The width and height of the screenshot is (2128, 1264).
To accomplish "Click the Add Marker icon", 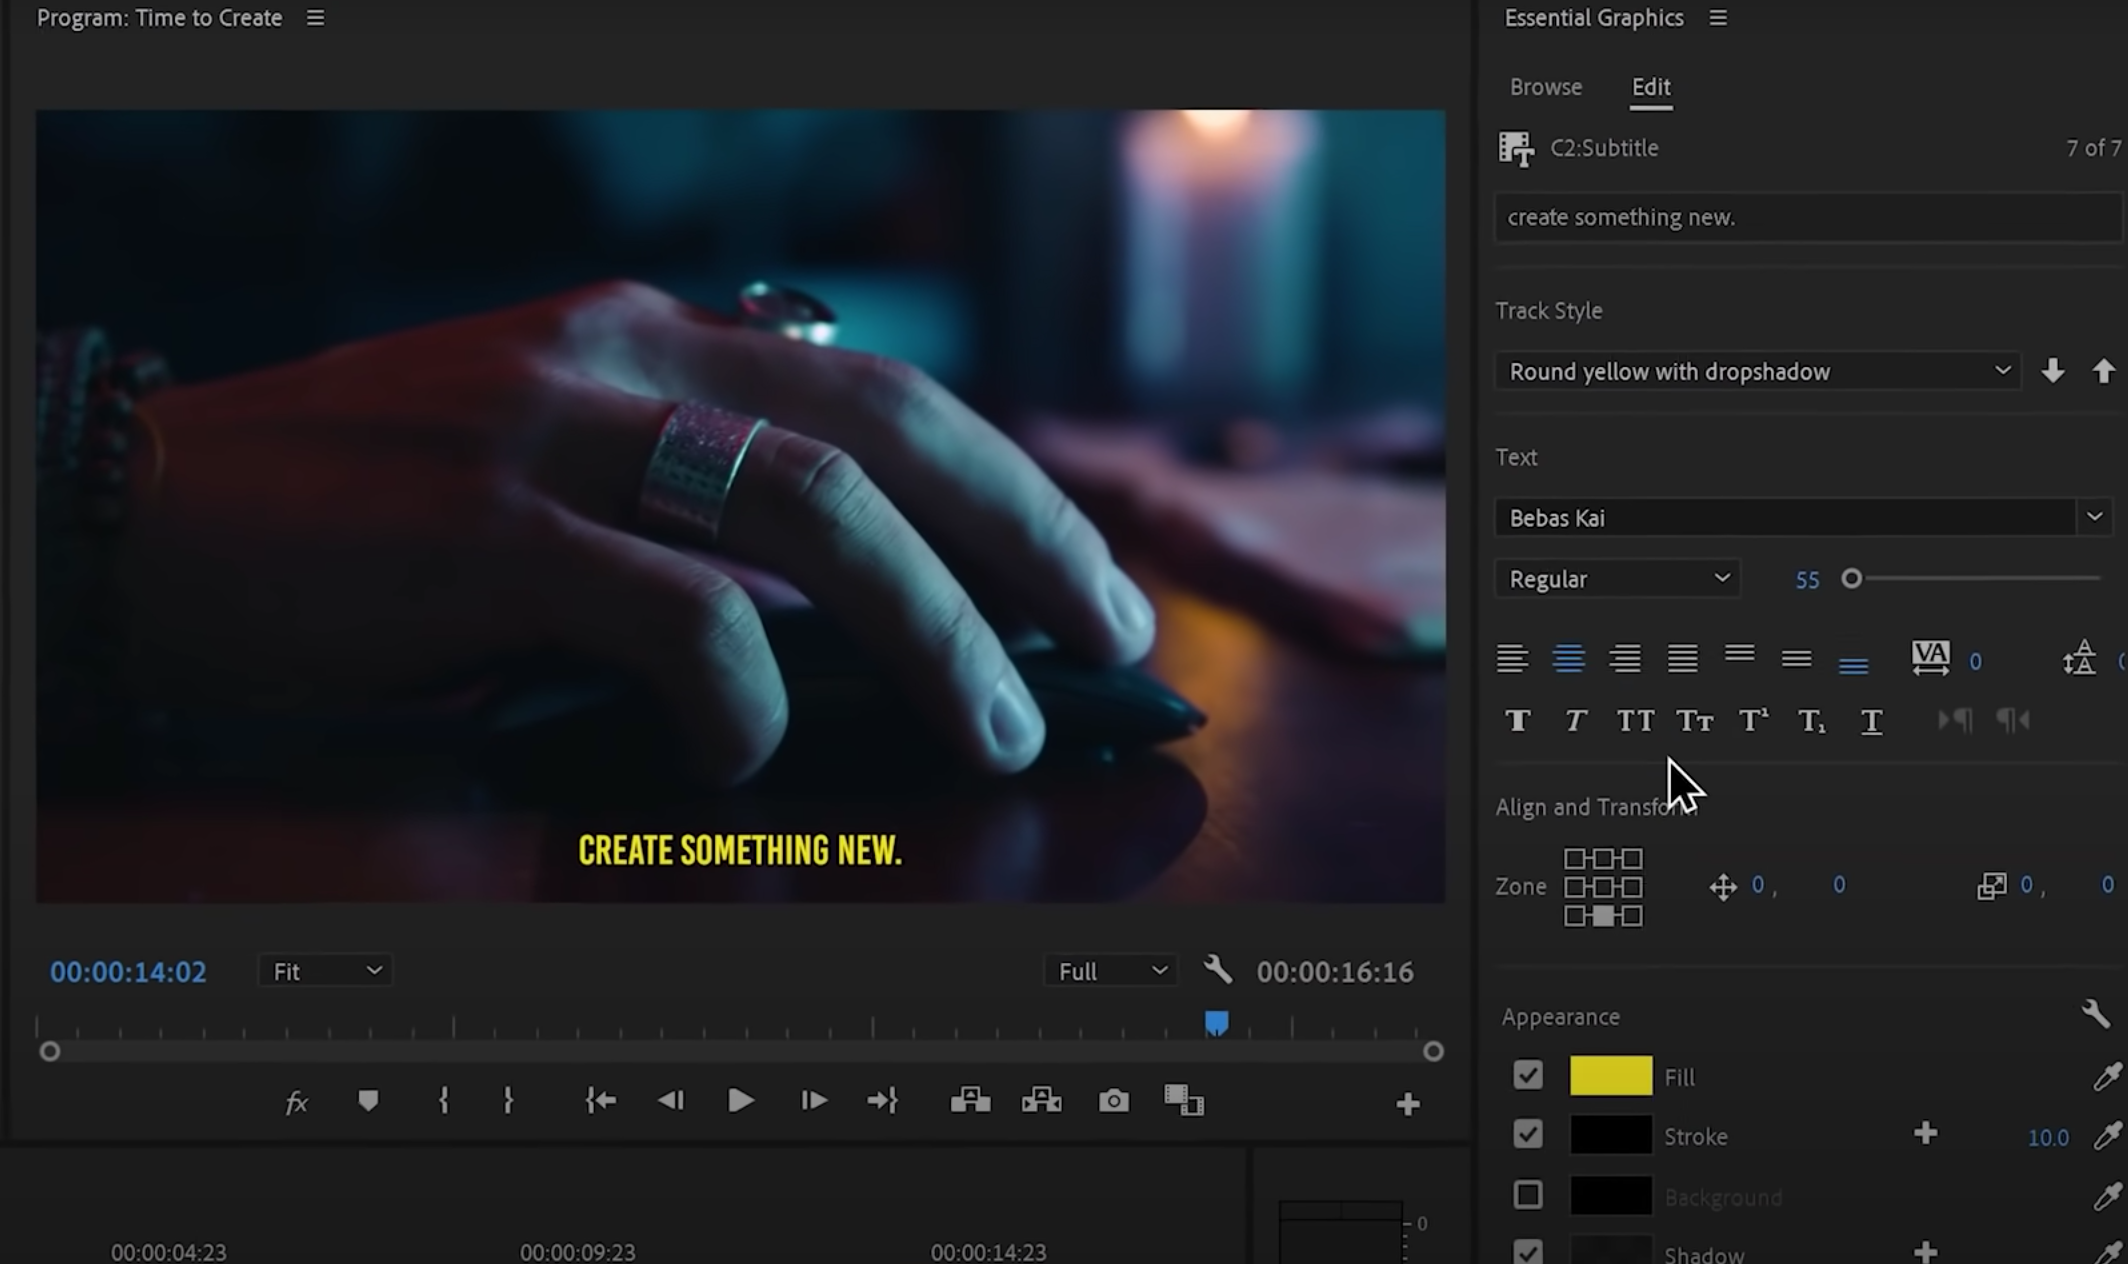I will (x=368, y=1101).
